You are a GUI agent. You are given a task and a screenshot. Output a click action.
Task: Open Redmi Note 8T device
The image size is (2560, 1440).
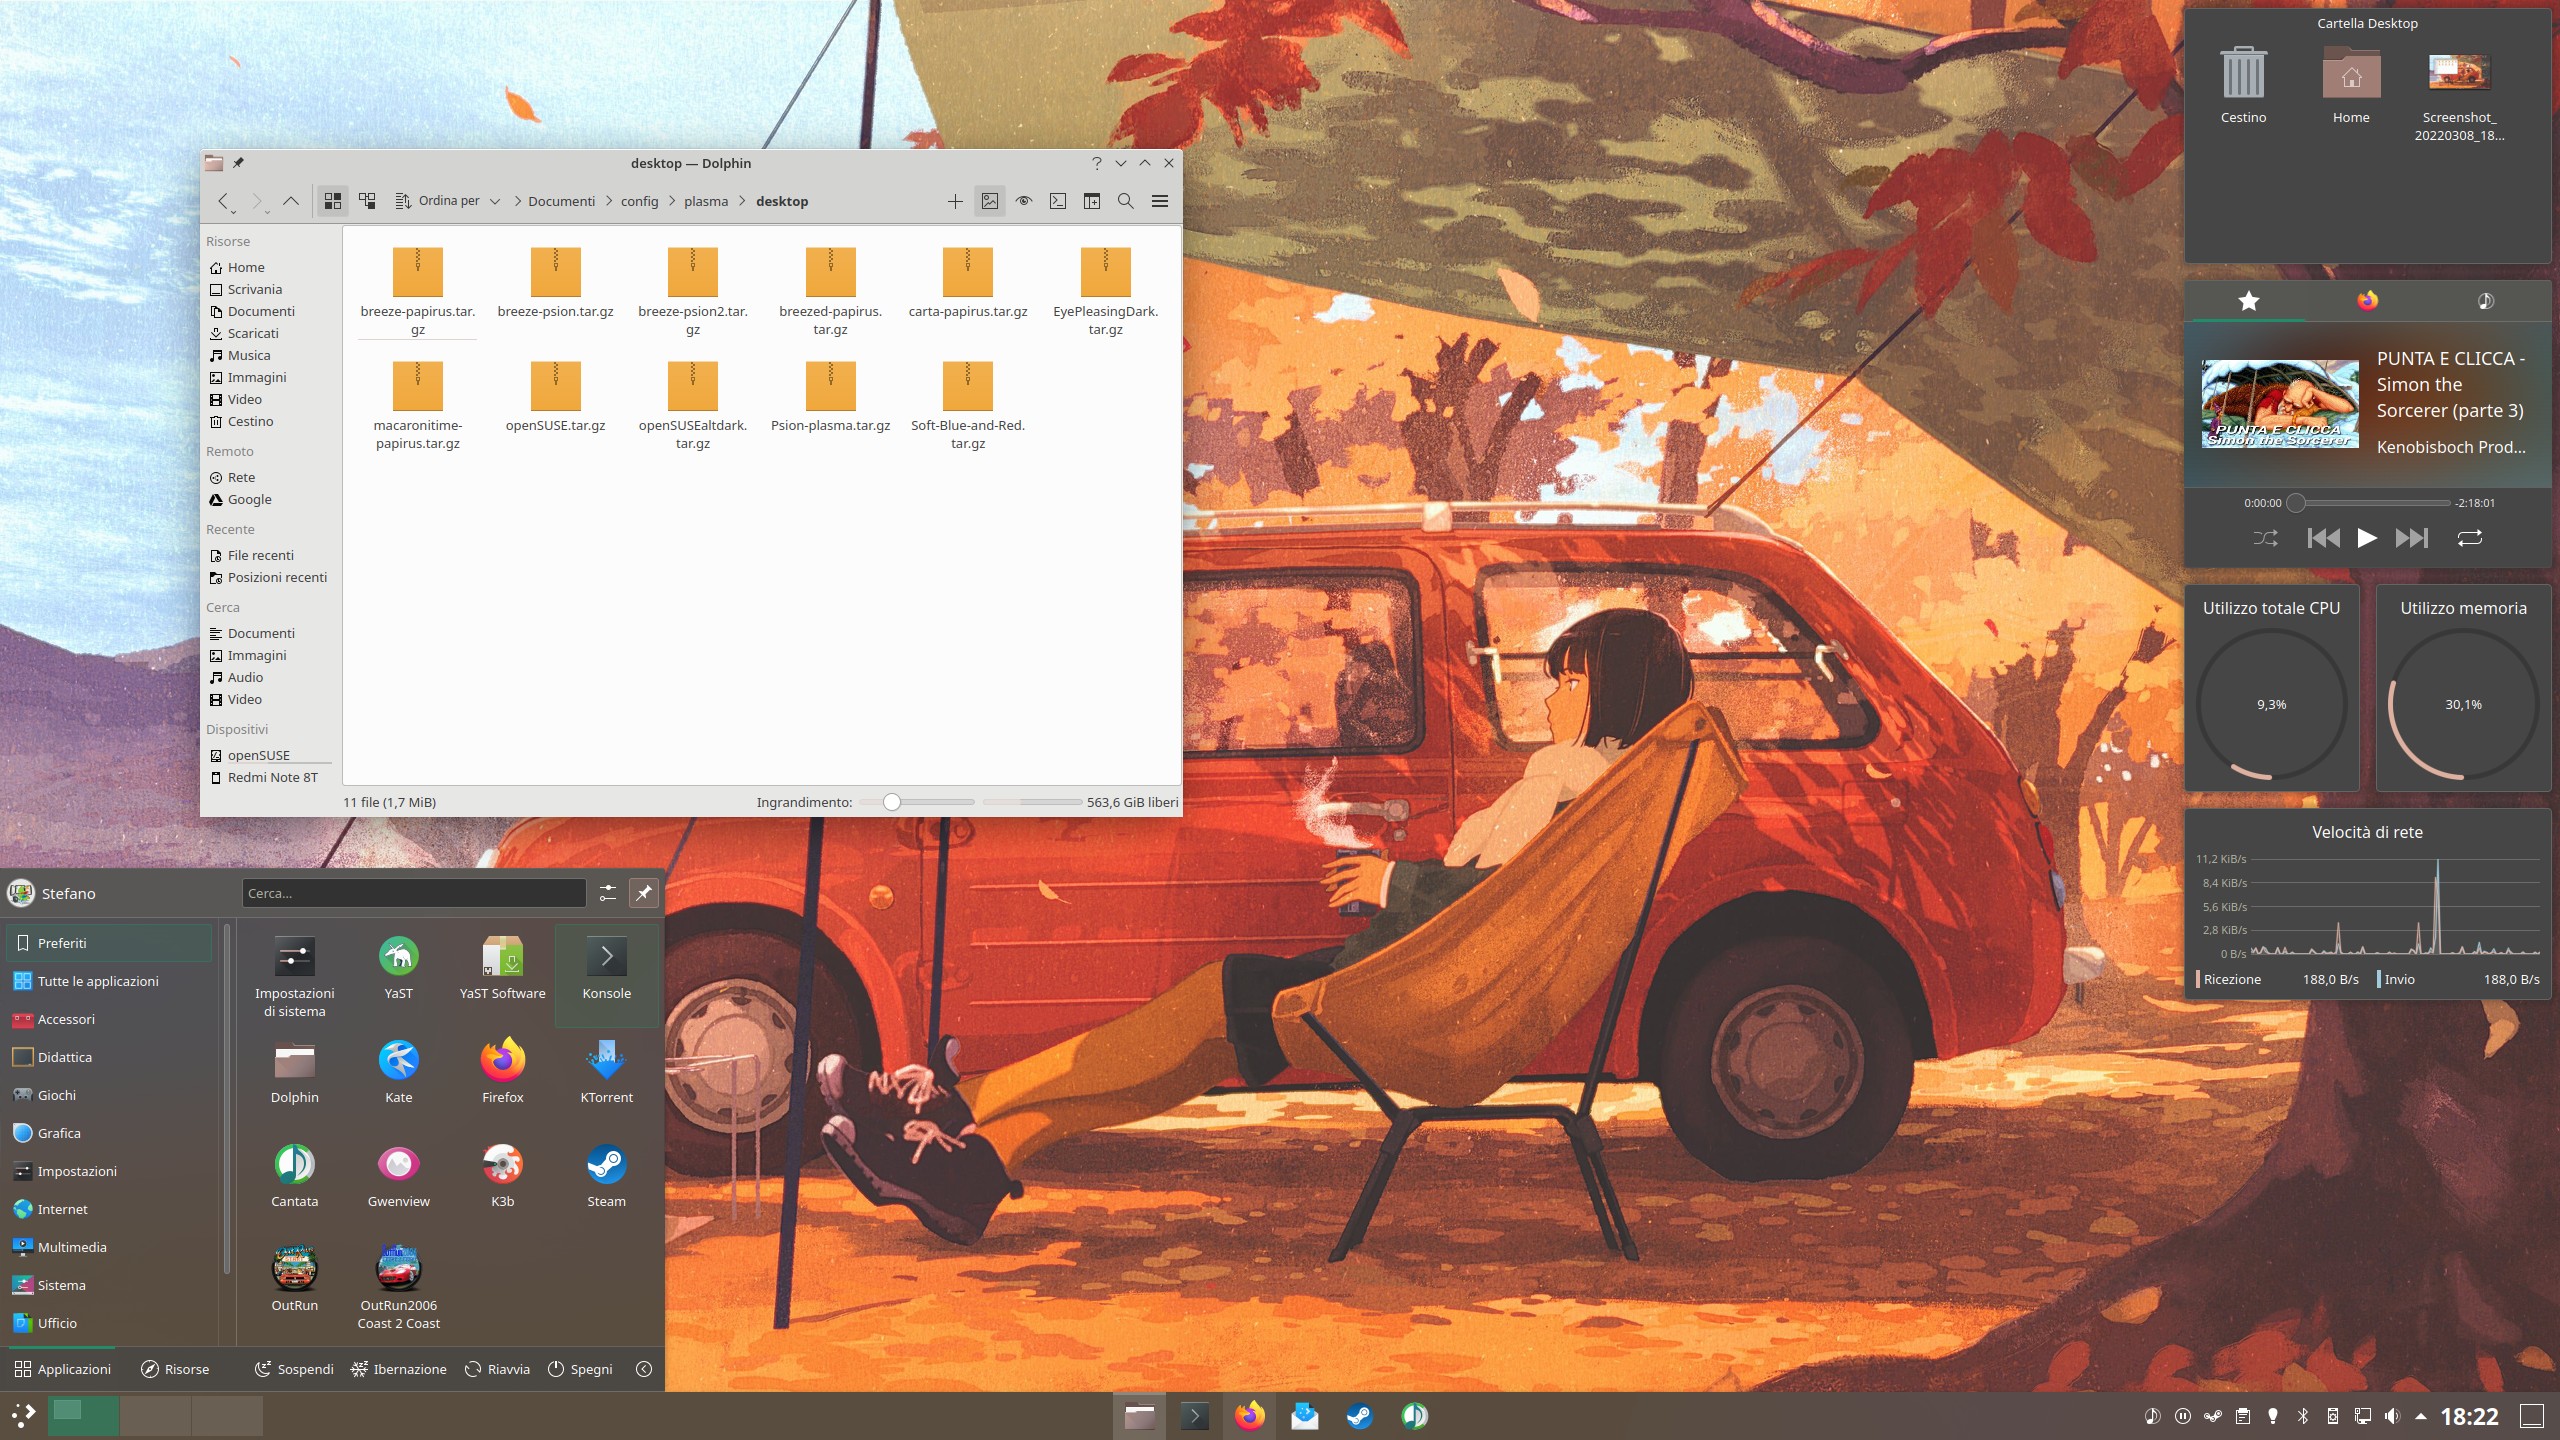pyautogui.click(x=267, y=777)
